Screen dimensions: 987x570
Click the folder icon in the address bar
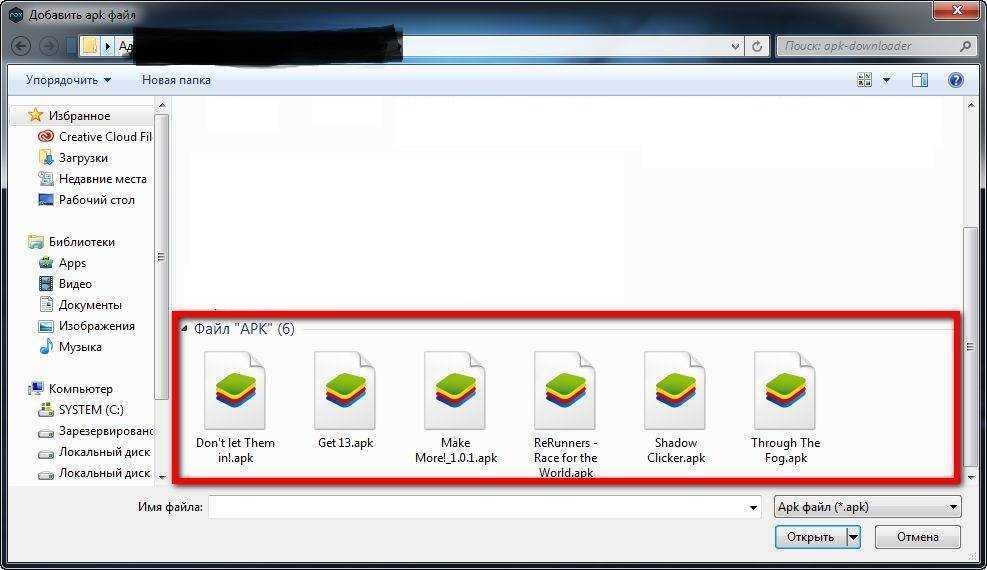(x=90, y=46)
